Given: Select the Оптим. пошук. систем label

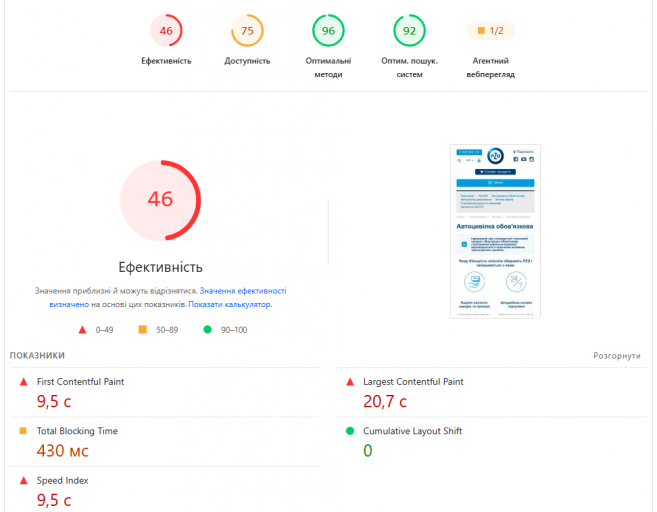Looking at the screenshot, I should point(409,67).
